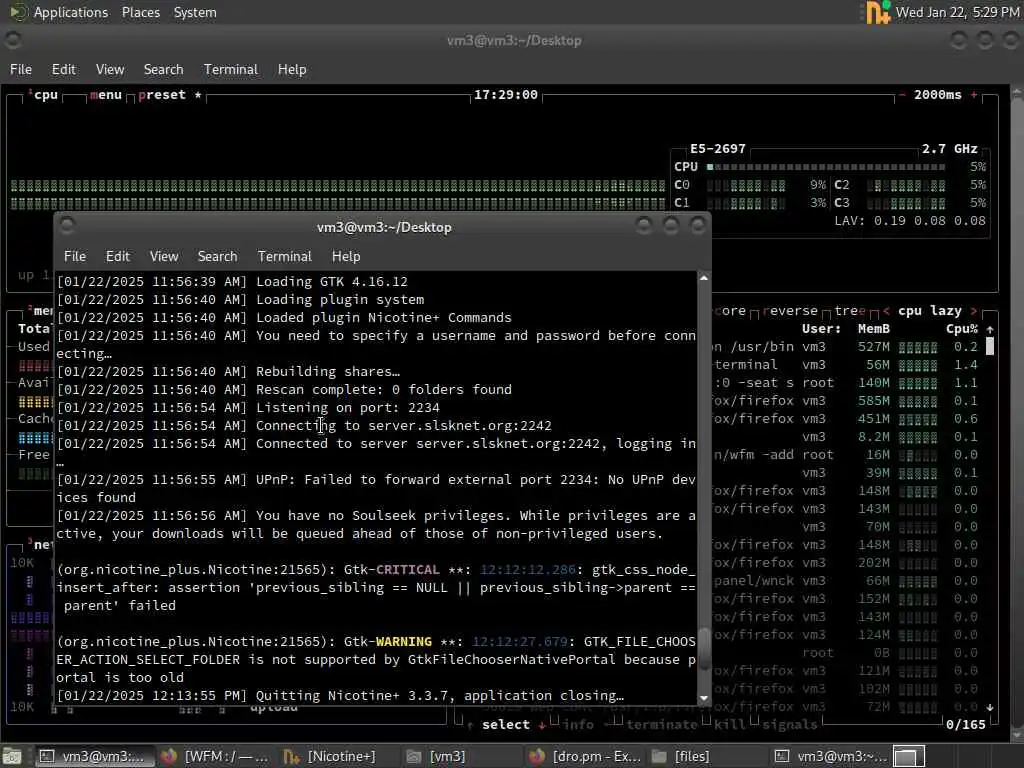Switch to [WFM : / —] Firefox taskbar item
The width and height of the screenshot is (1024, 768).
(216, 756)
